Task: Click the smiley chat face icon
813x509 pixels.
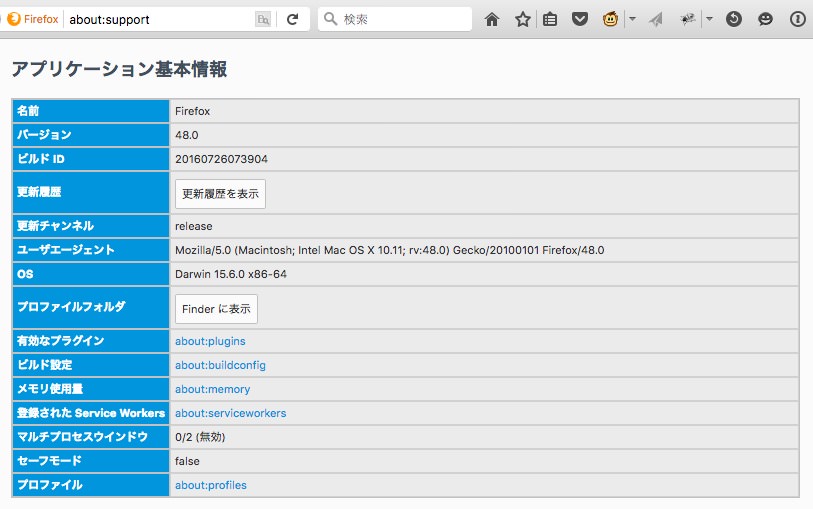Action: (x=765, y=20)
